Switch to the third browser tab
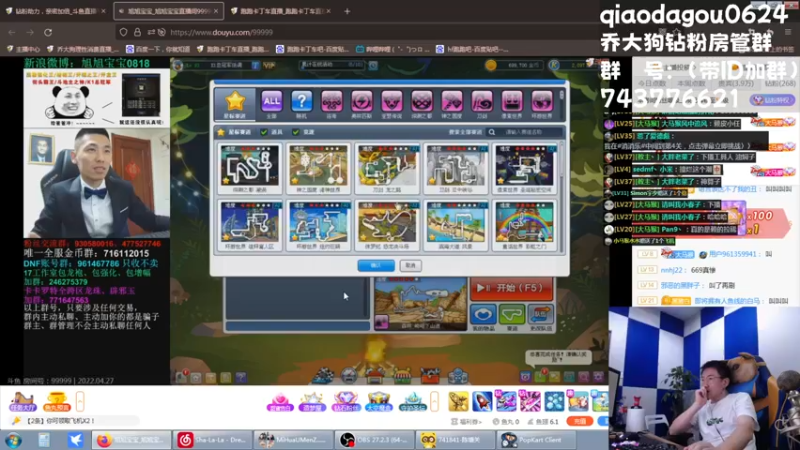This screenshot has height=450, width=800. [281, 11]
